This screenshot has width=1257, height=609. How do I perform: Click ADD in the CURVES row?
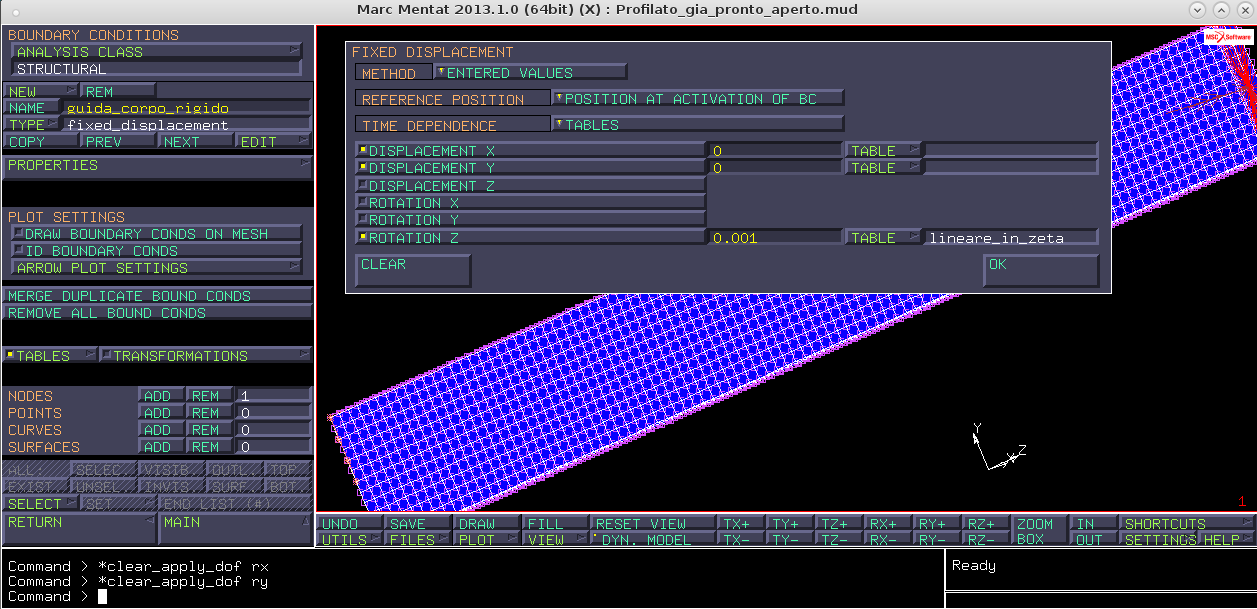point(160,430)
